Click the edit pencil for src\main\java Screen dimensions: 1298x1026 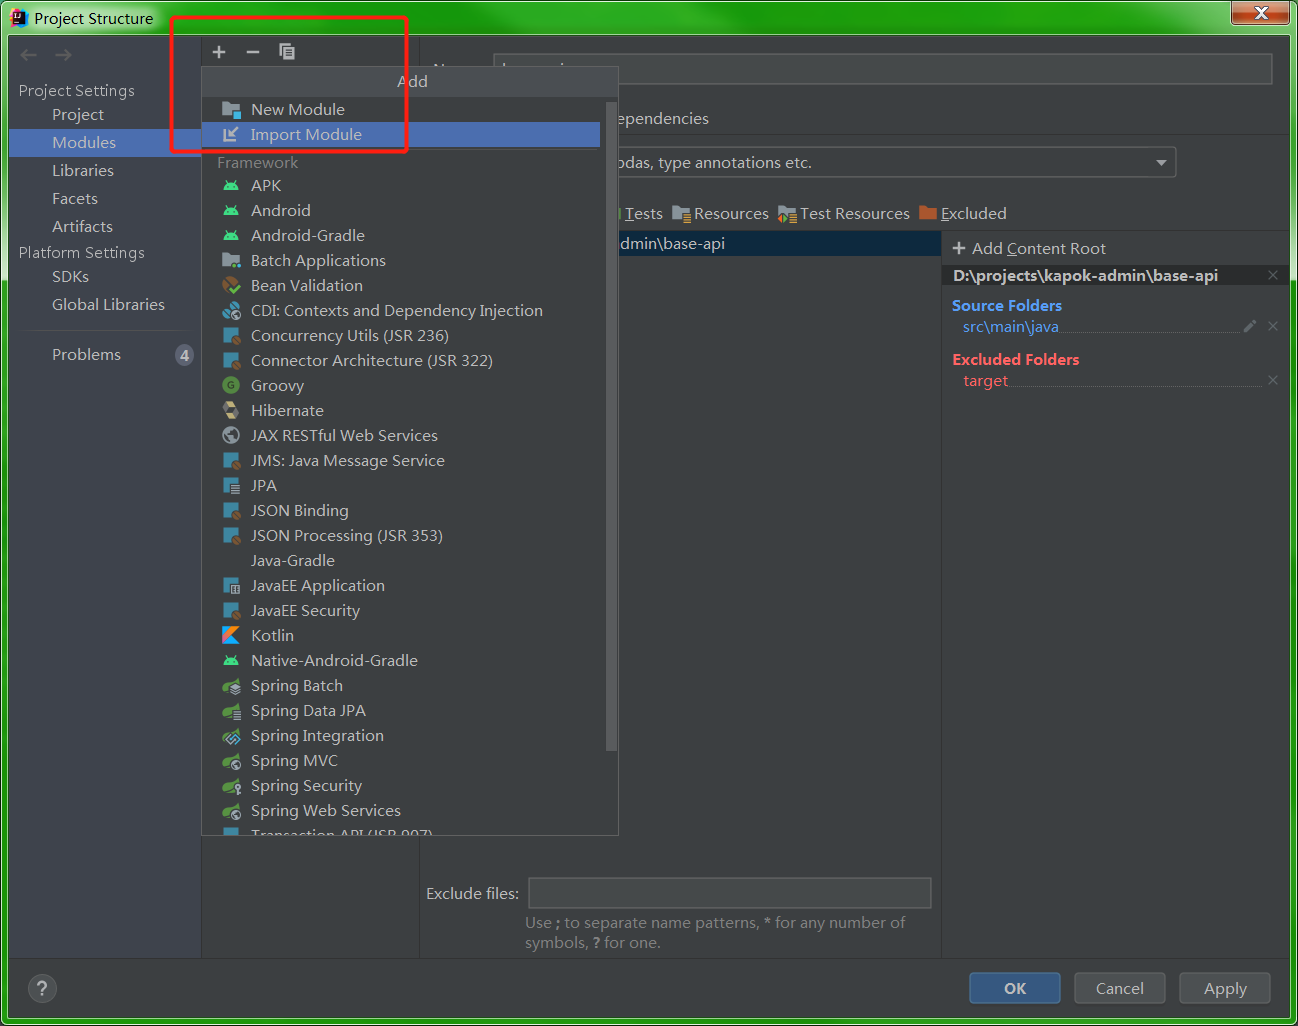(1249, 326)
